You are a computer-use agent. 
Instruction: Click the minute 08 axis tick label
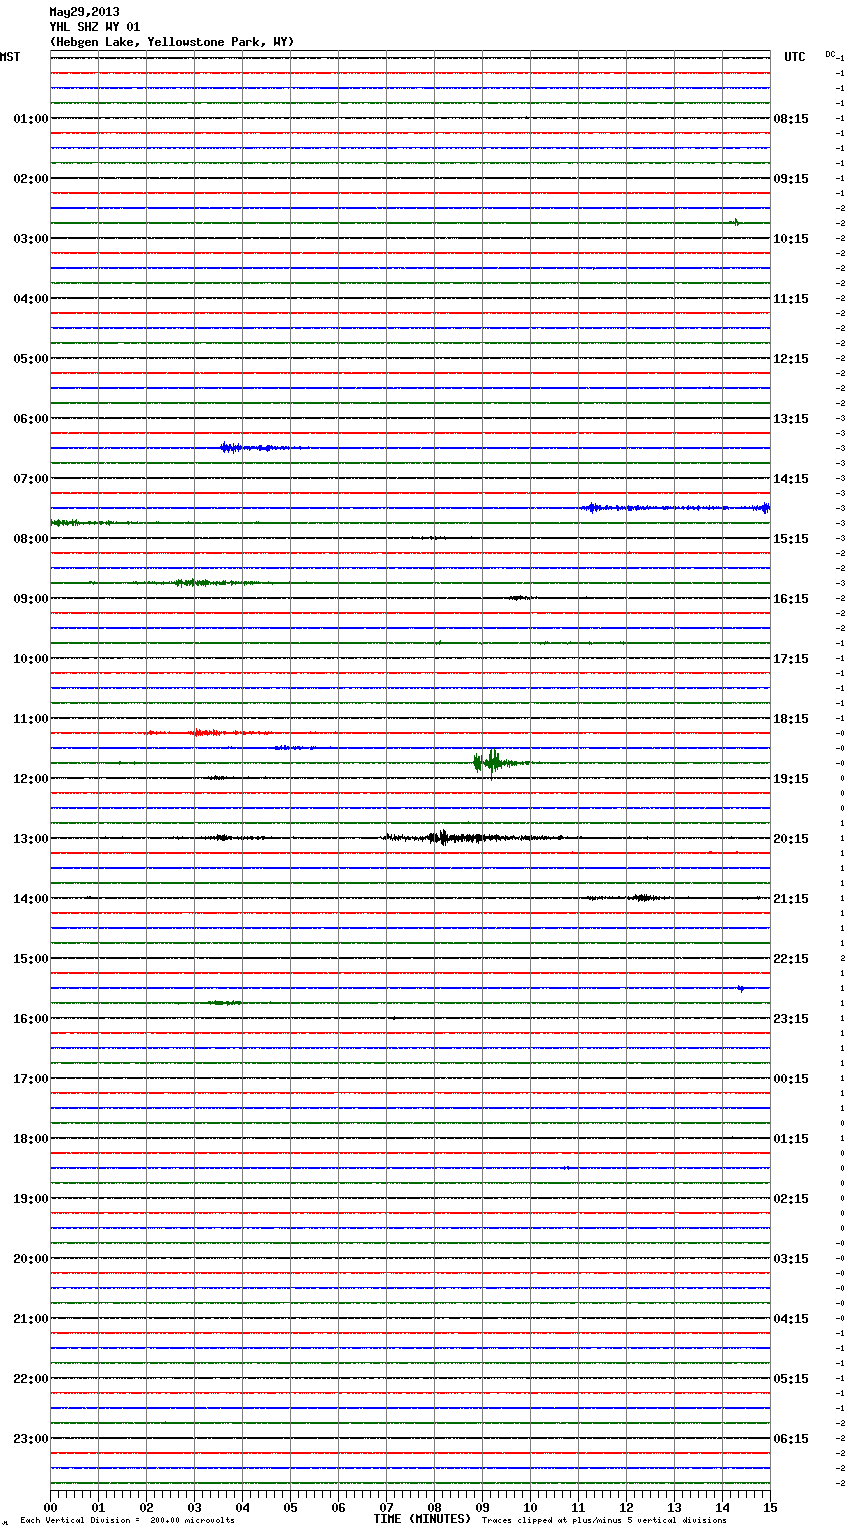(x=434, y=1507)
